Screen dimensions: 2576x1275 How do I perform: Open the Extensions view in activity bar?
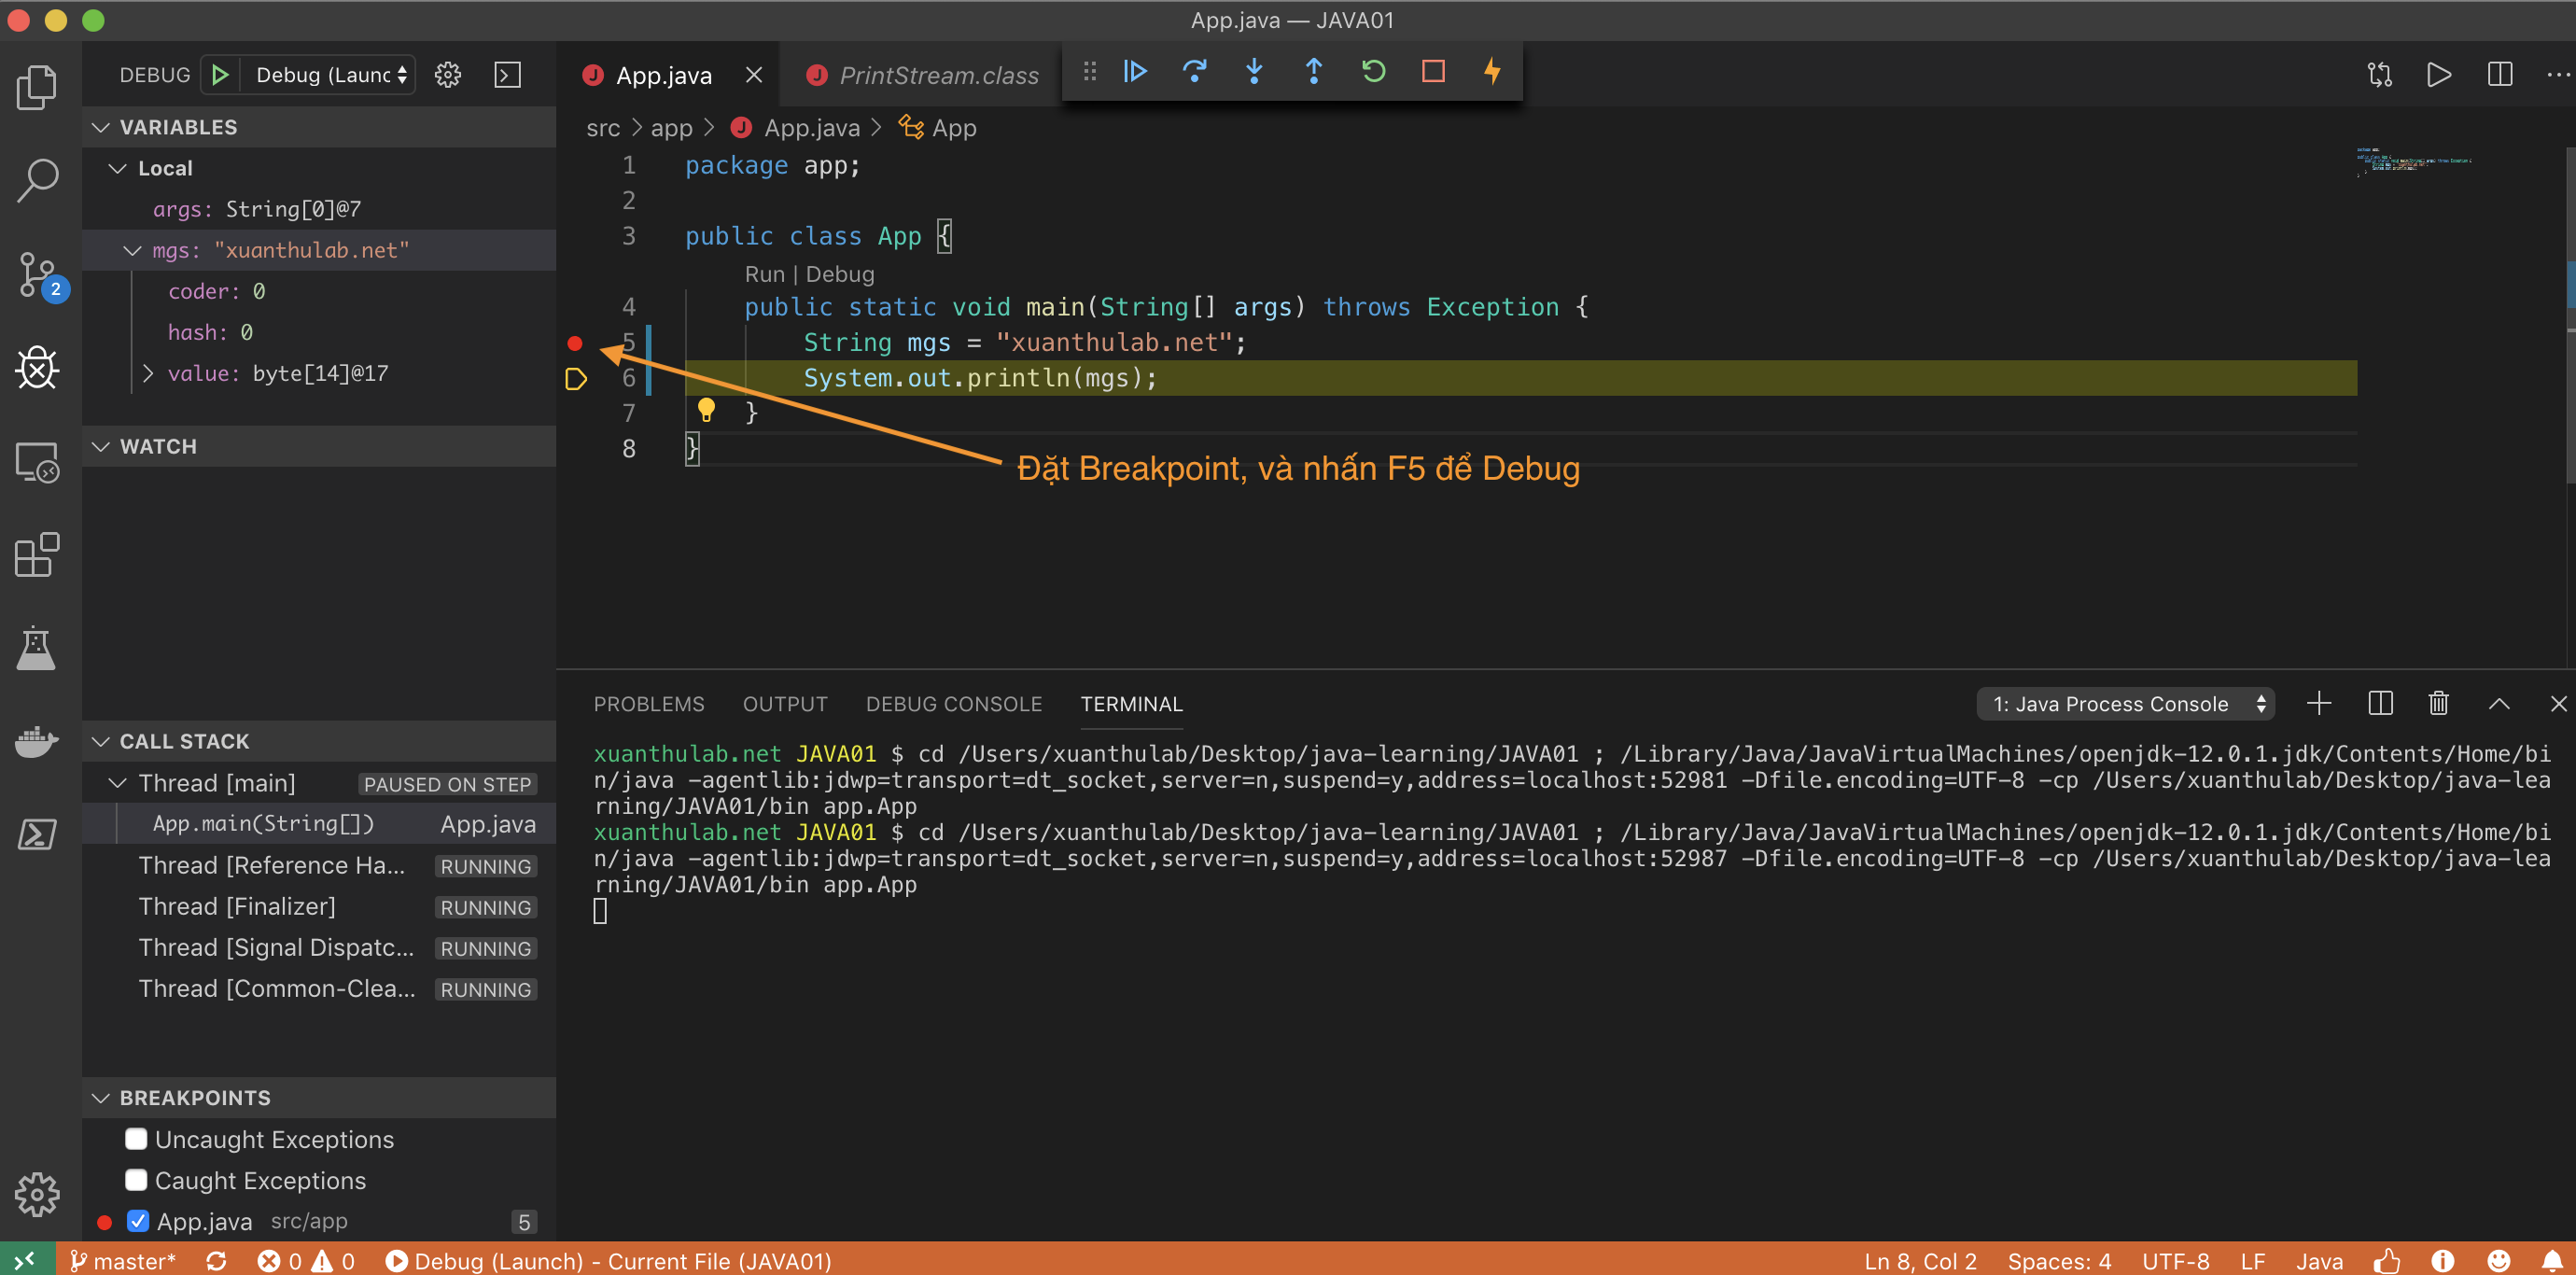coord(37,555)
